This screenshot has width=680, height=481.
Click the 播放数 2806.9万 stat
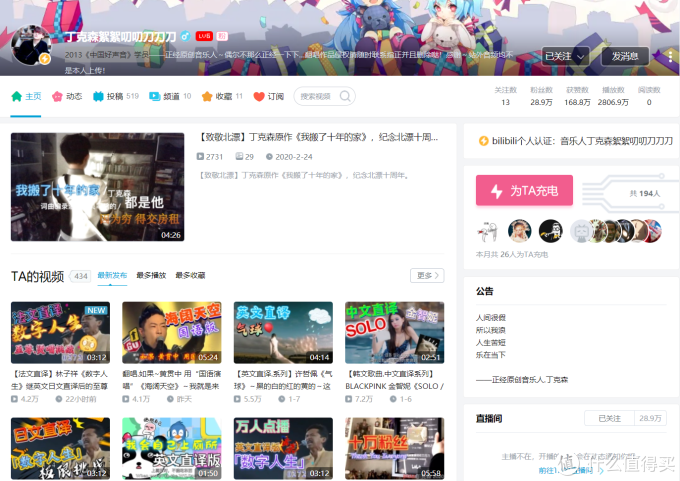click(613, 96)
